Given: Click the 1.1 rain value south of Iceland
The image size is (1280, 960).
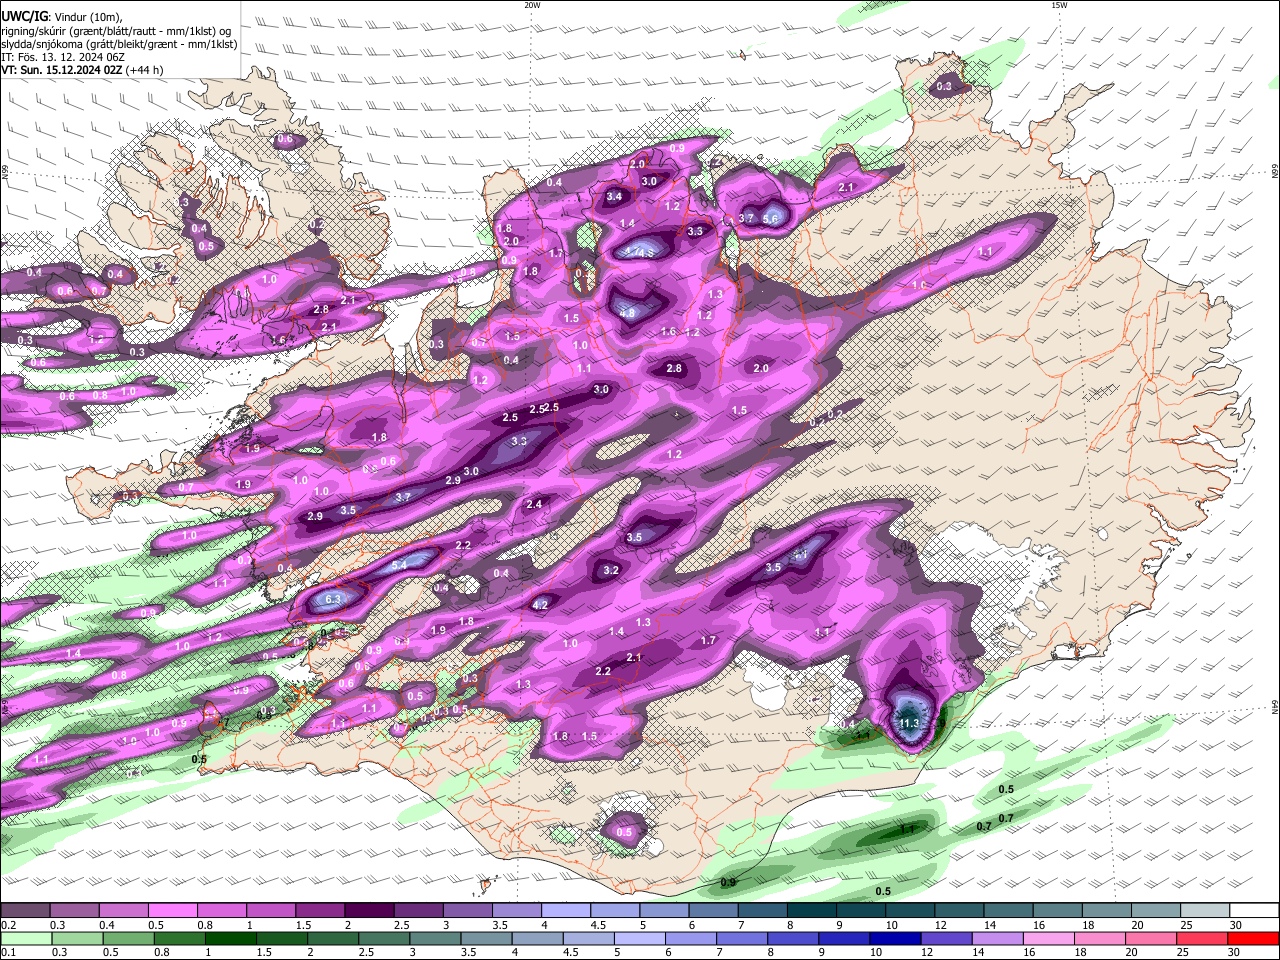Looking at the screenshot, I should (907, 829).
